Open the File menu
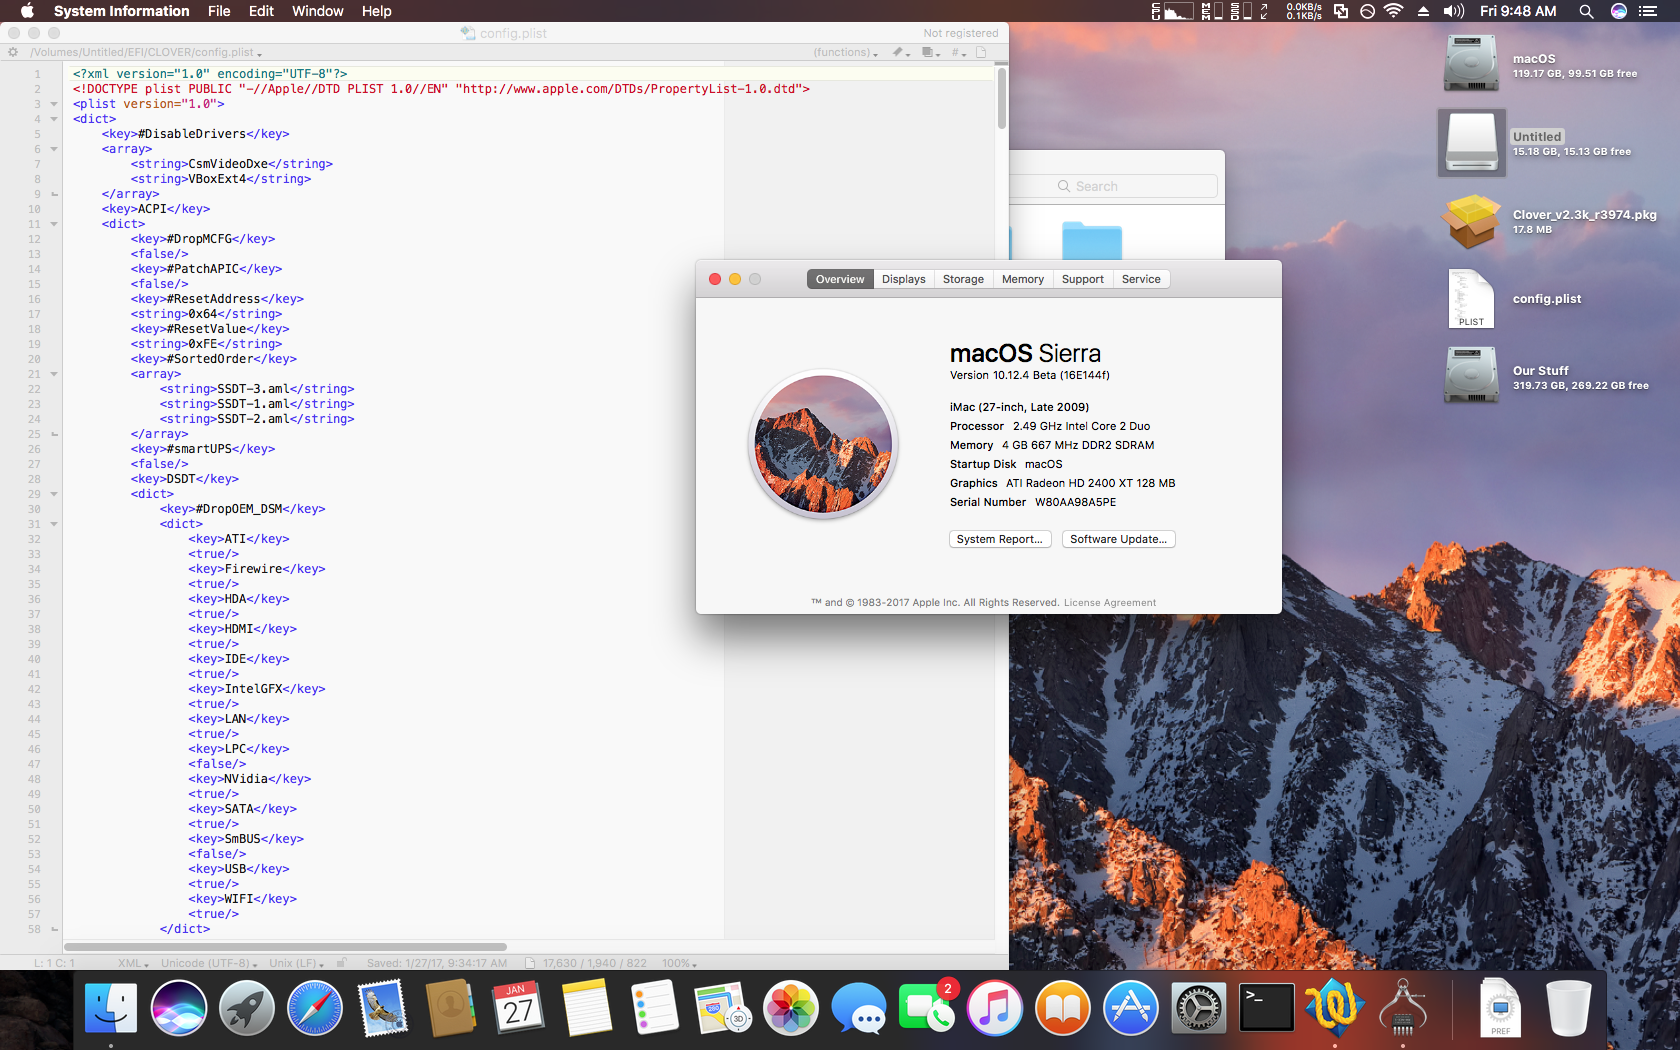This screenshot has width=1680, height=1050. tap(219, 11)
